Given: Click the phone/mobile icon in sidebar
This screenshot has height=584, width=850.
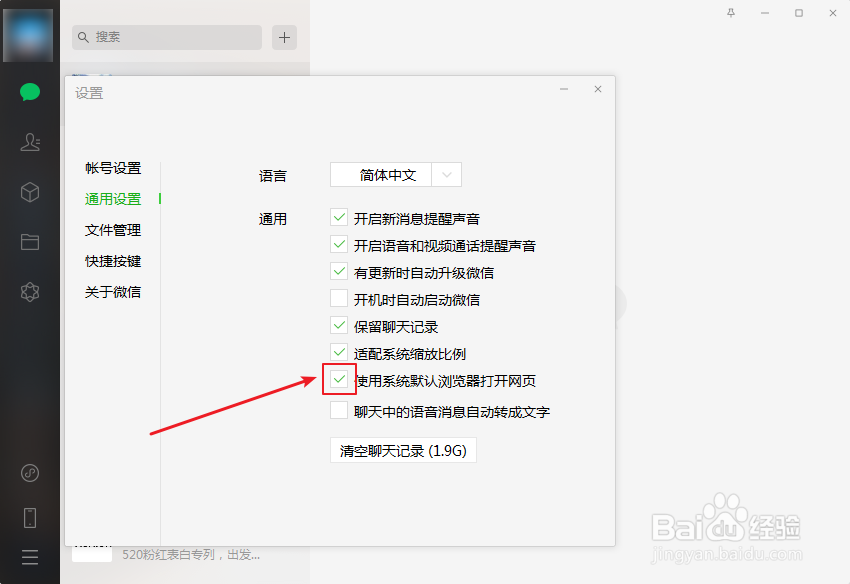Looking at the screenshot, I should click(x=29, y=517).
